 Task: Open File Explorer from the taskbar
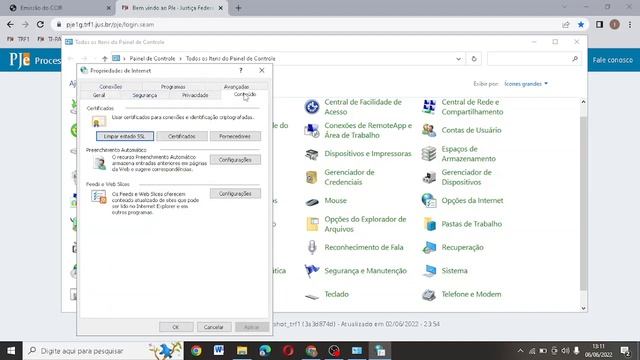[242, 351]
